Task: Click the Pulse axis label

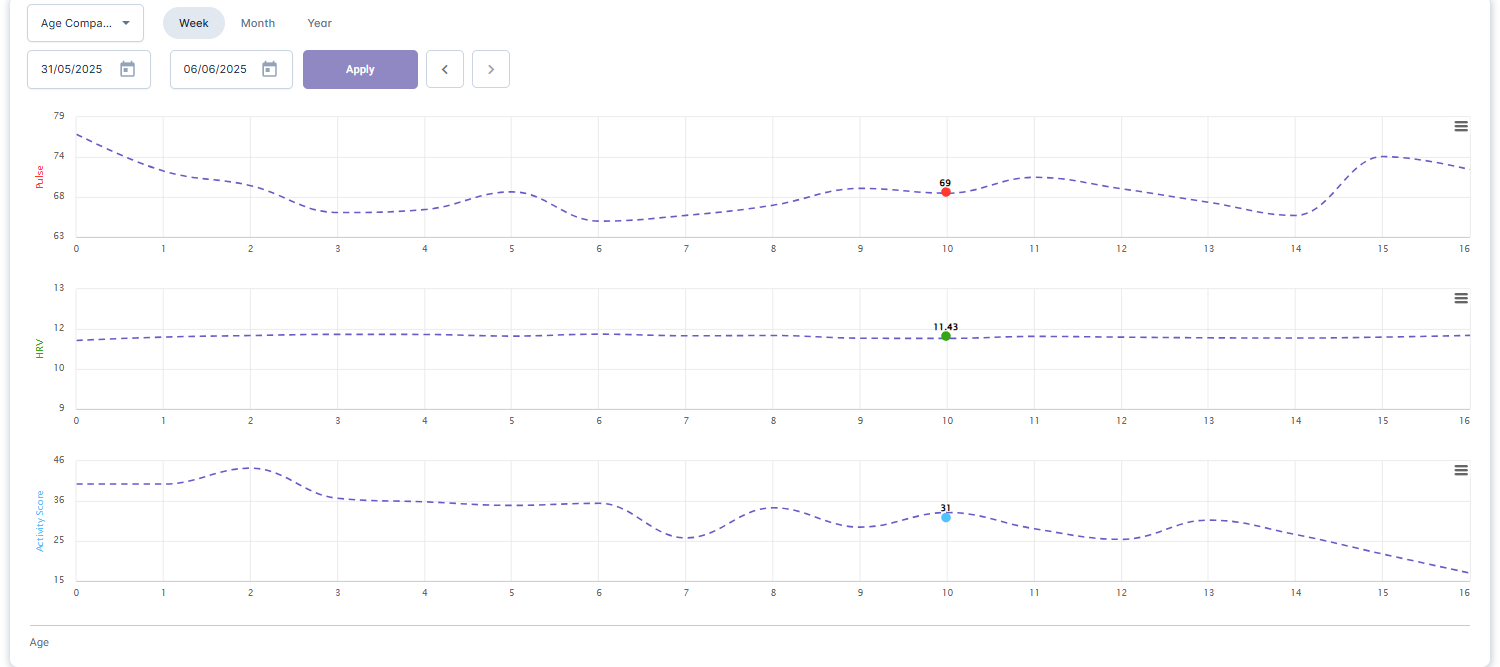Action: point(40,177)
